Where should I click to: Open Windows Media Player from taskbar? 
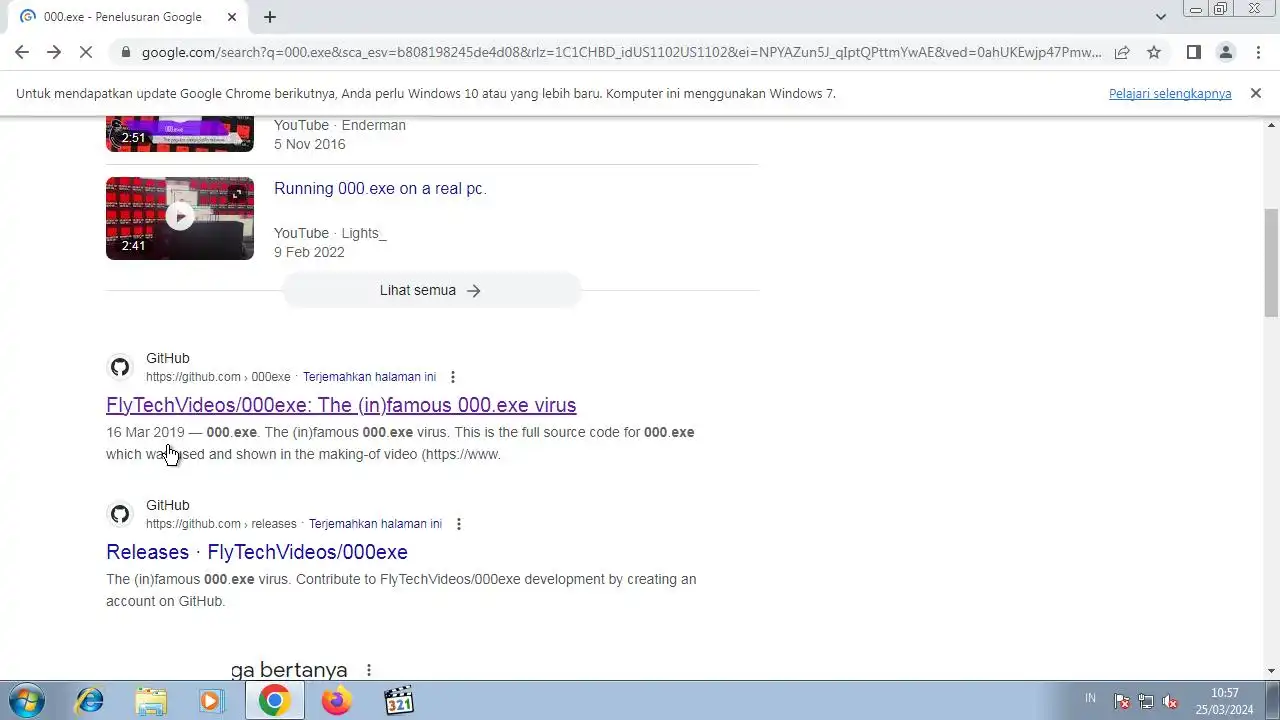[211, 700]
